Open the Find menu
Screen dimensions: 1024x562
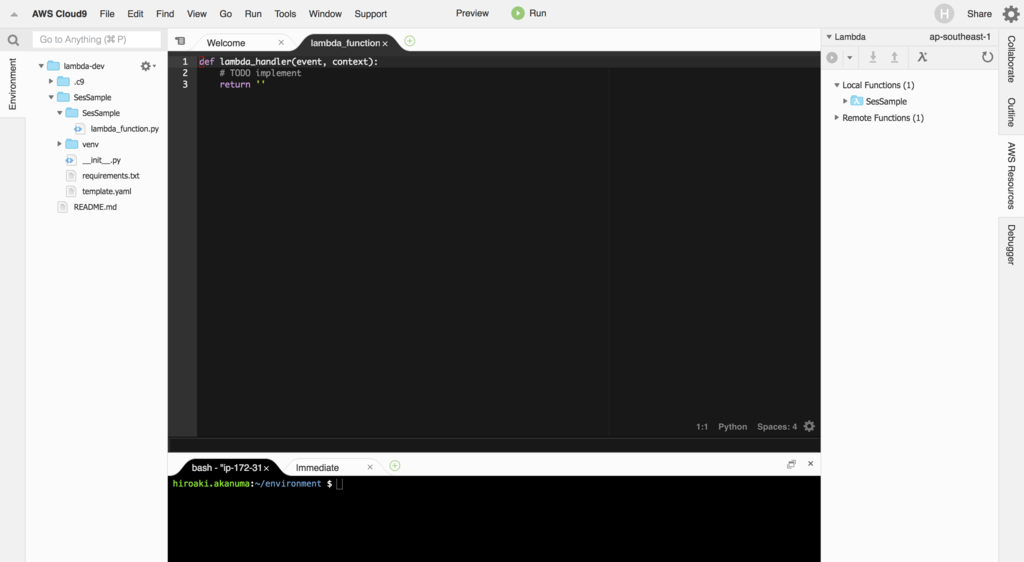tap(165, 14)
